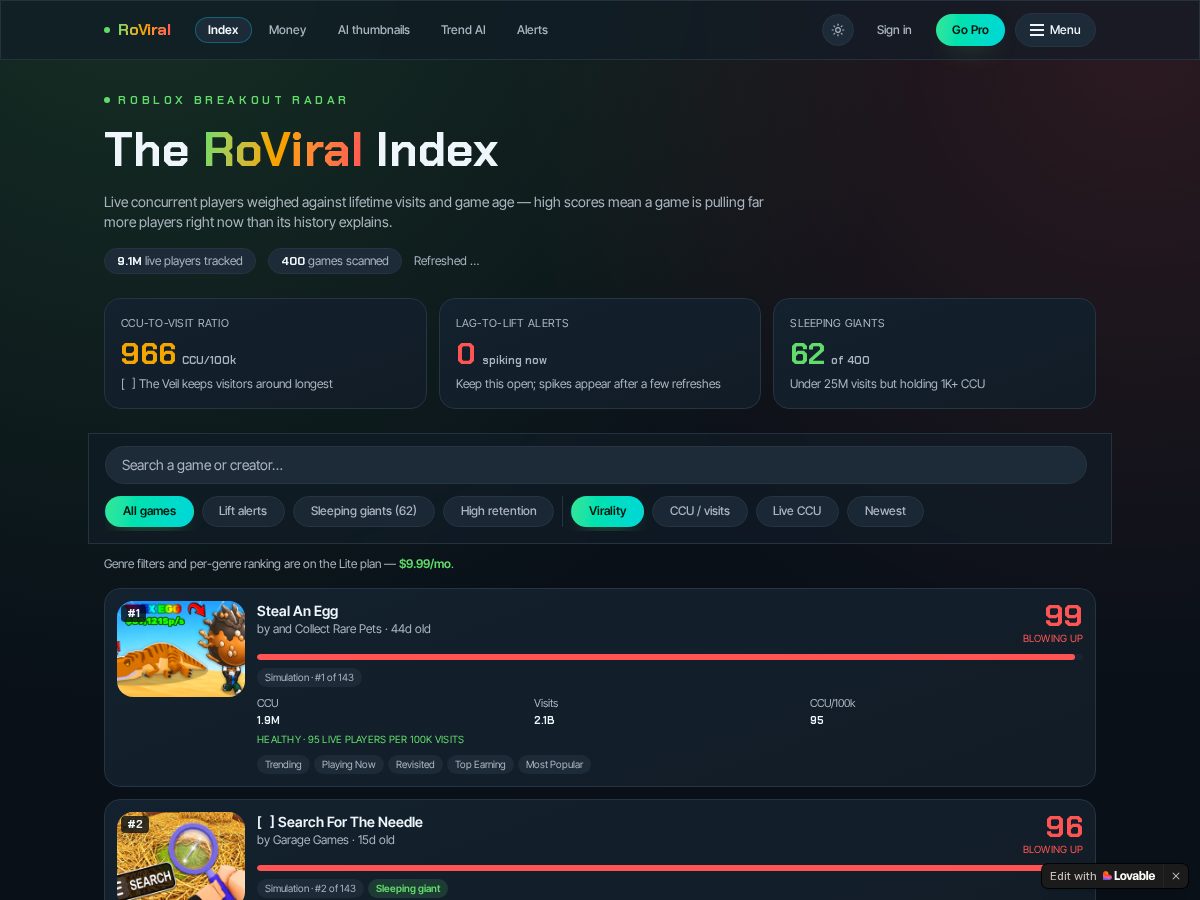Screen dimensions: 1200x900
Task: Open the Steal An Egg thumbnail
Action: pyautogui.click(x=181, y=649)
